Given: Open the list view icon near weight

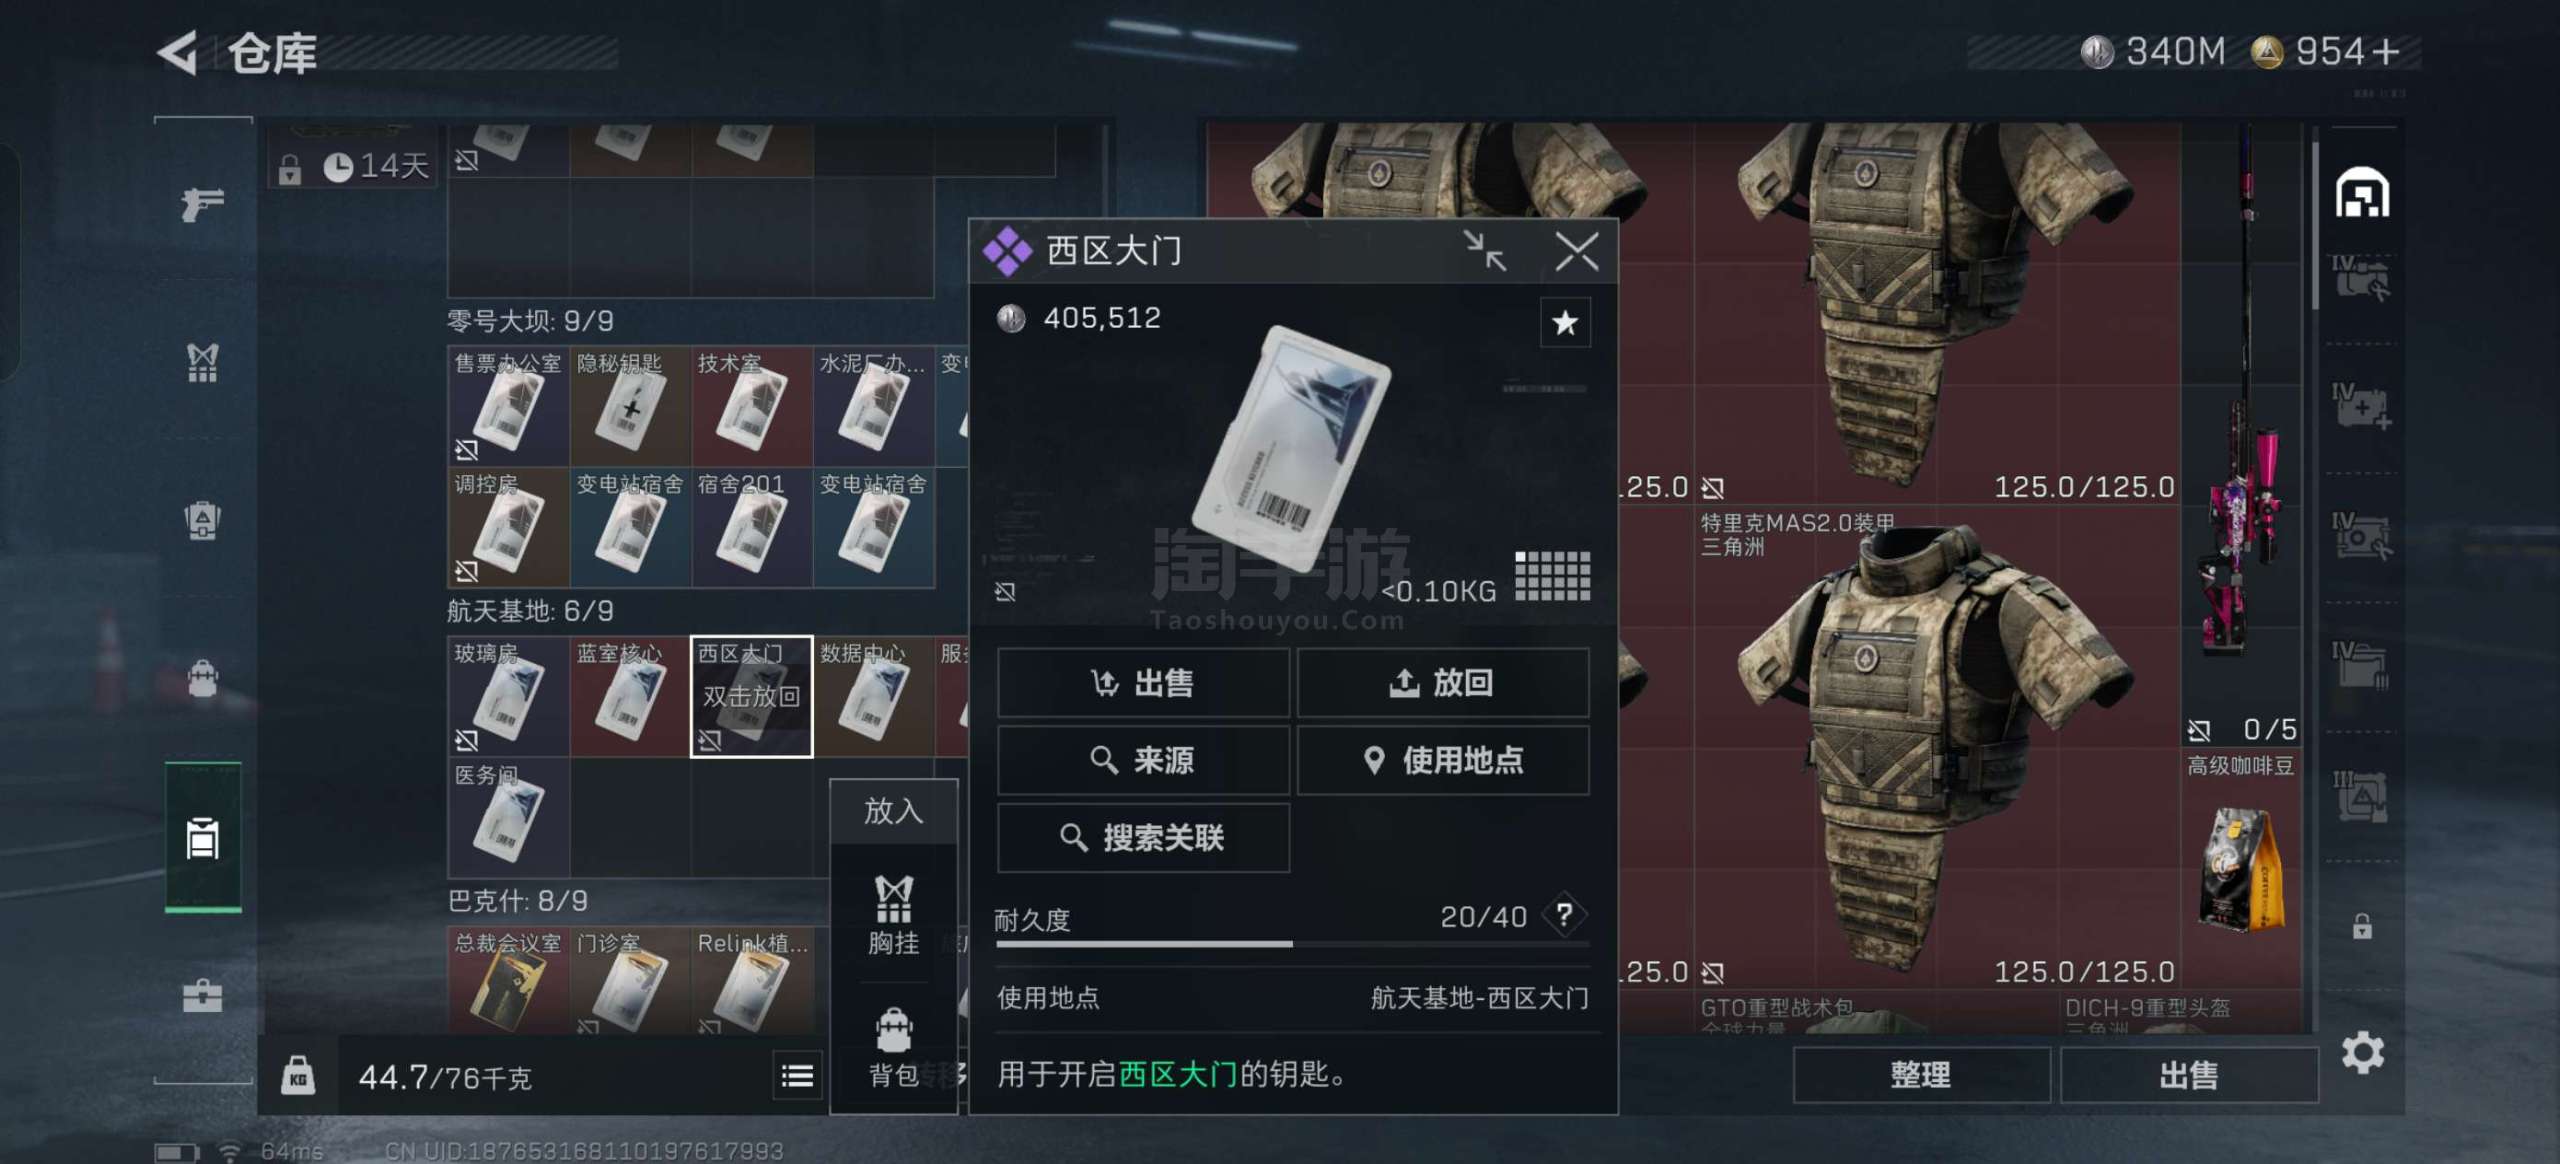Looking at the screenshot, I should coord(797,1076).
